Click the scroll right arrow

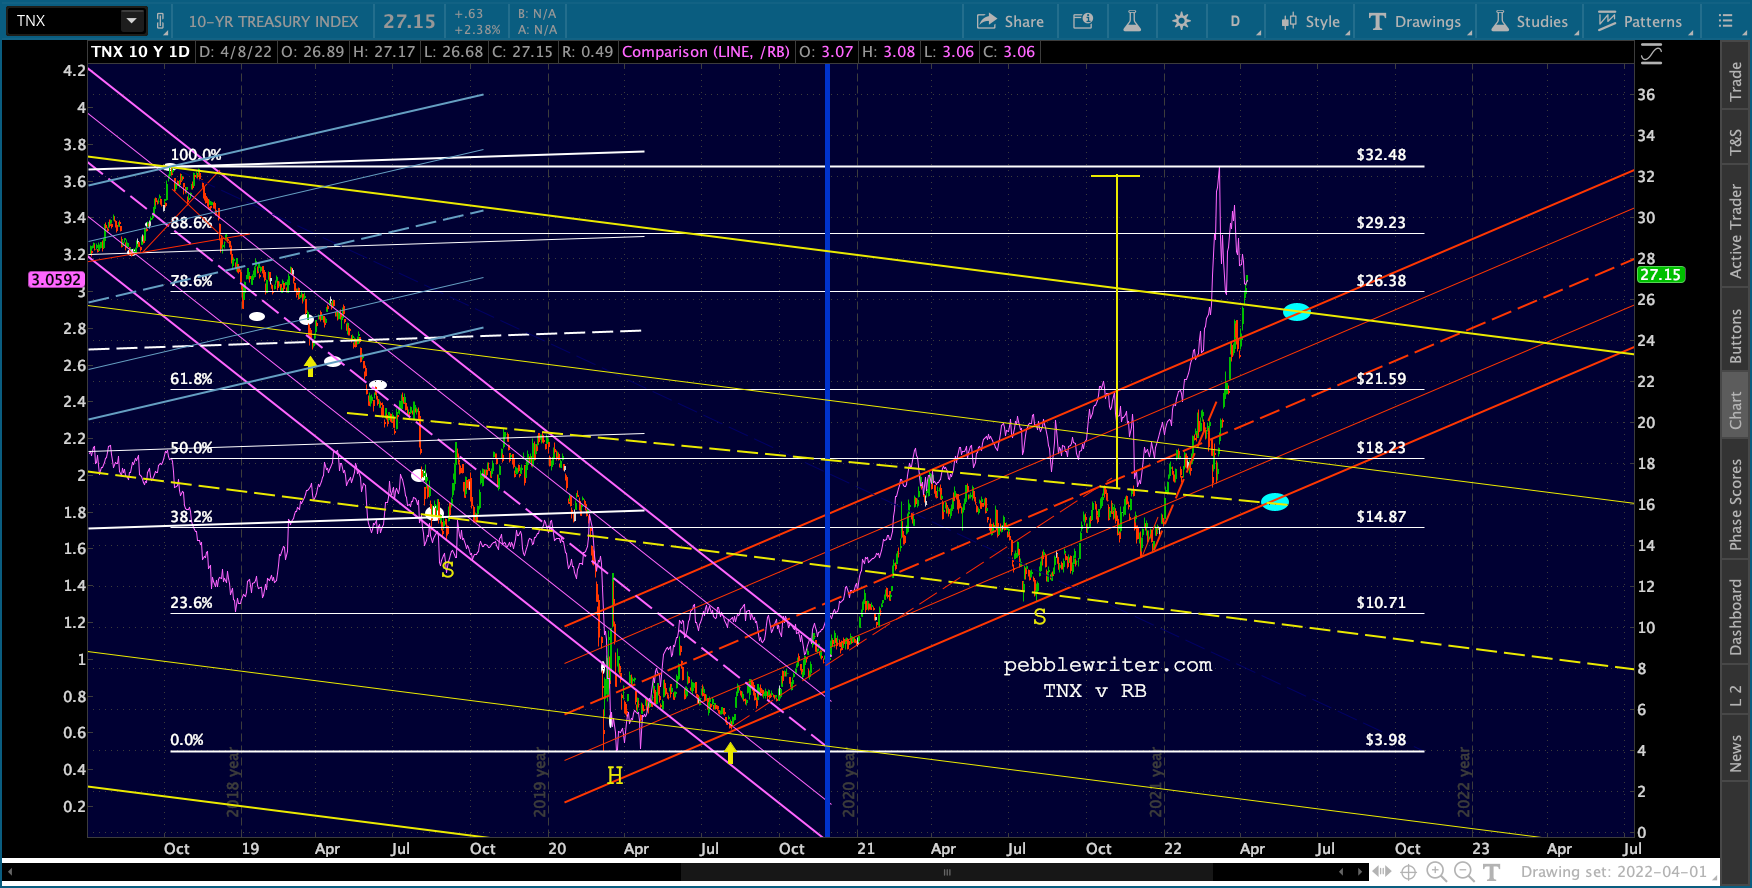click(x=1360, y=872)
